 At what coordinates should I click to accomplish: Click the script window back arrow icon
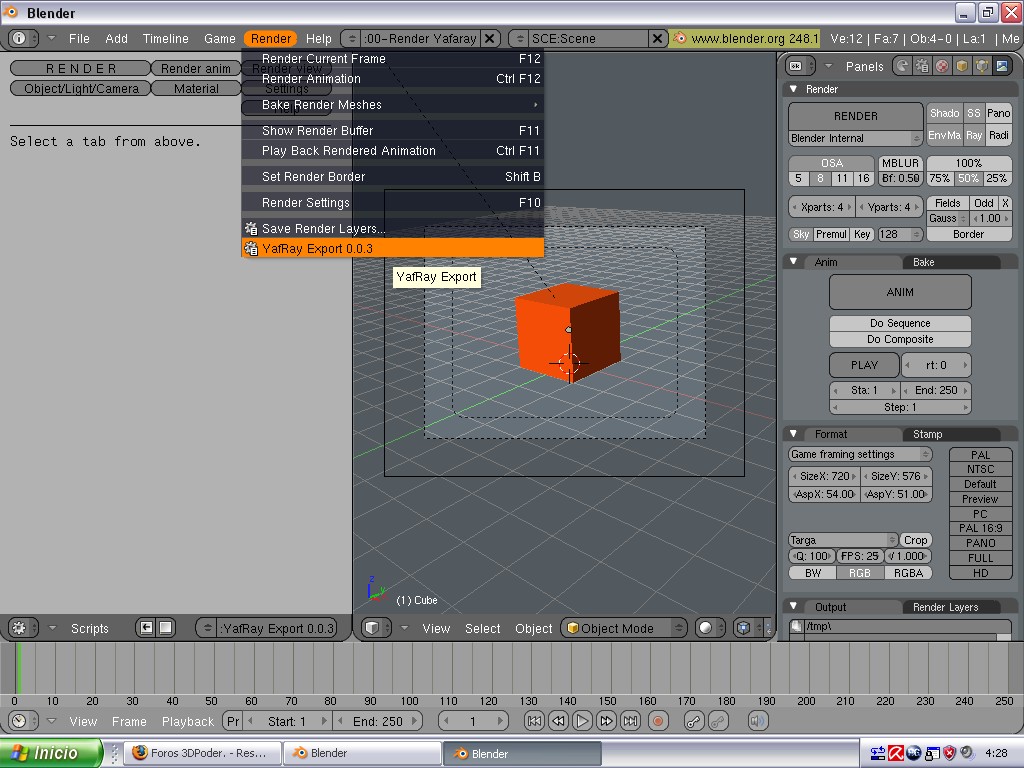tap(146, 628)
